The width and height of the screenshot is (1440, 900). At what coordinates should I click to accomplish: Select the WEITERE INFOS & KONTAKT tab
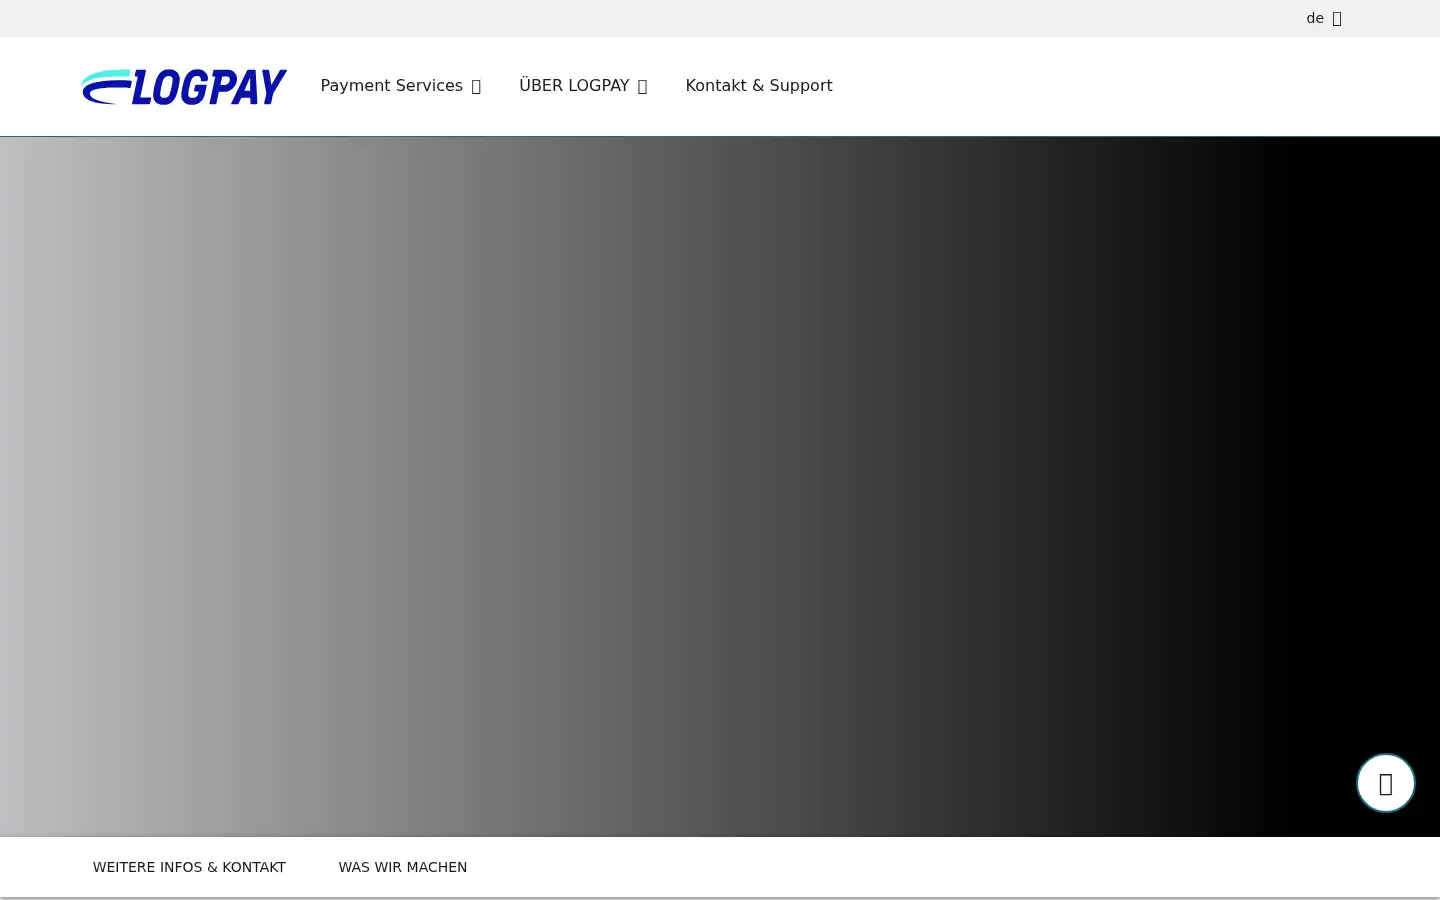[189, 867]
